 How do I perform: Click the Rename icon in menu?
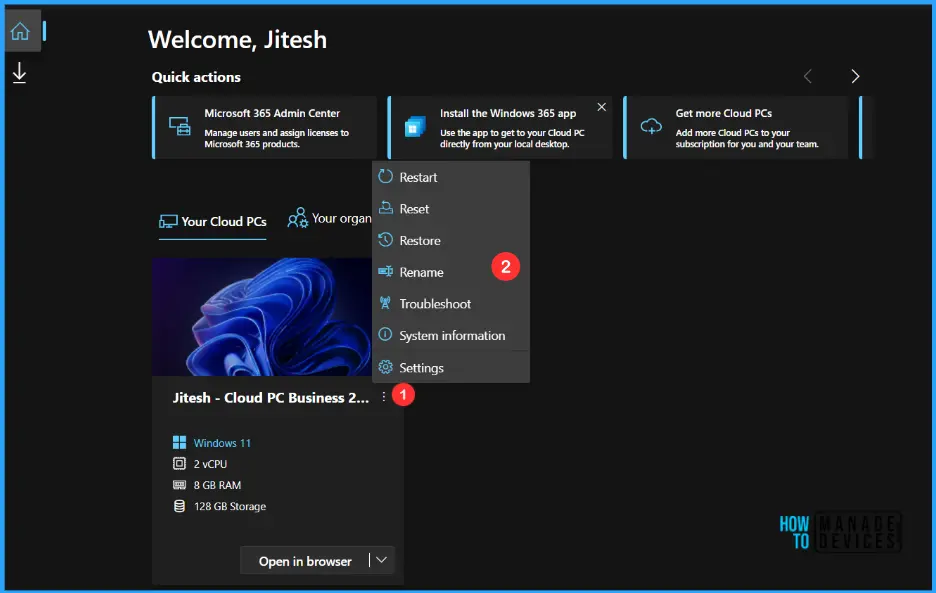386,272
